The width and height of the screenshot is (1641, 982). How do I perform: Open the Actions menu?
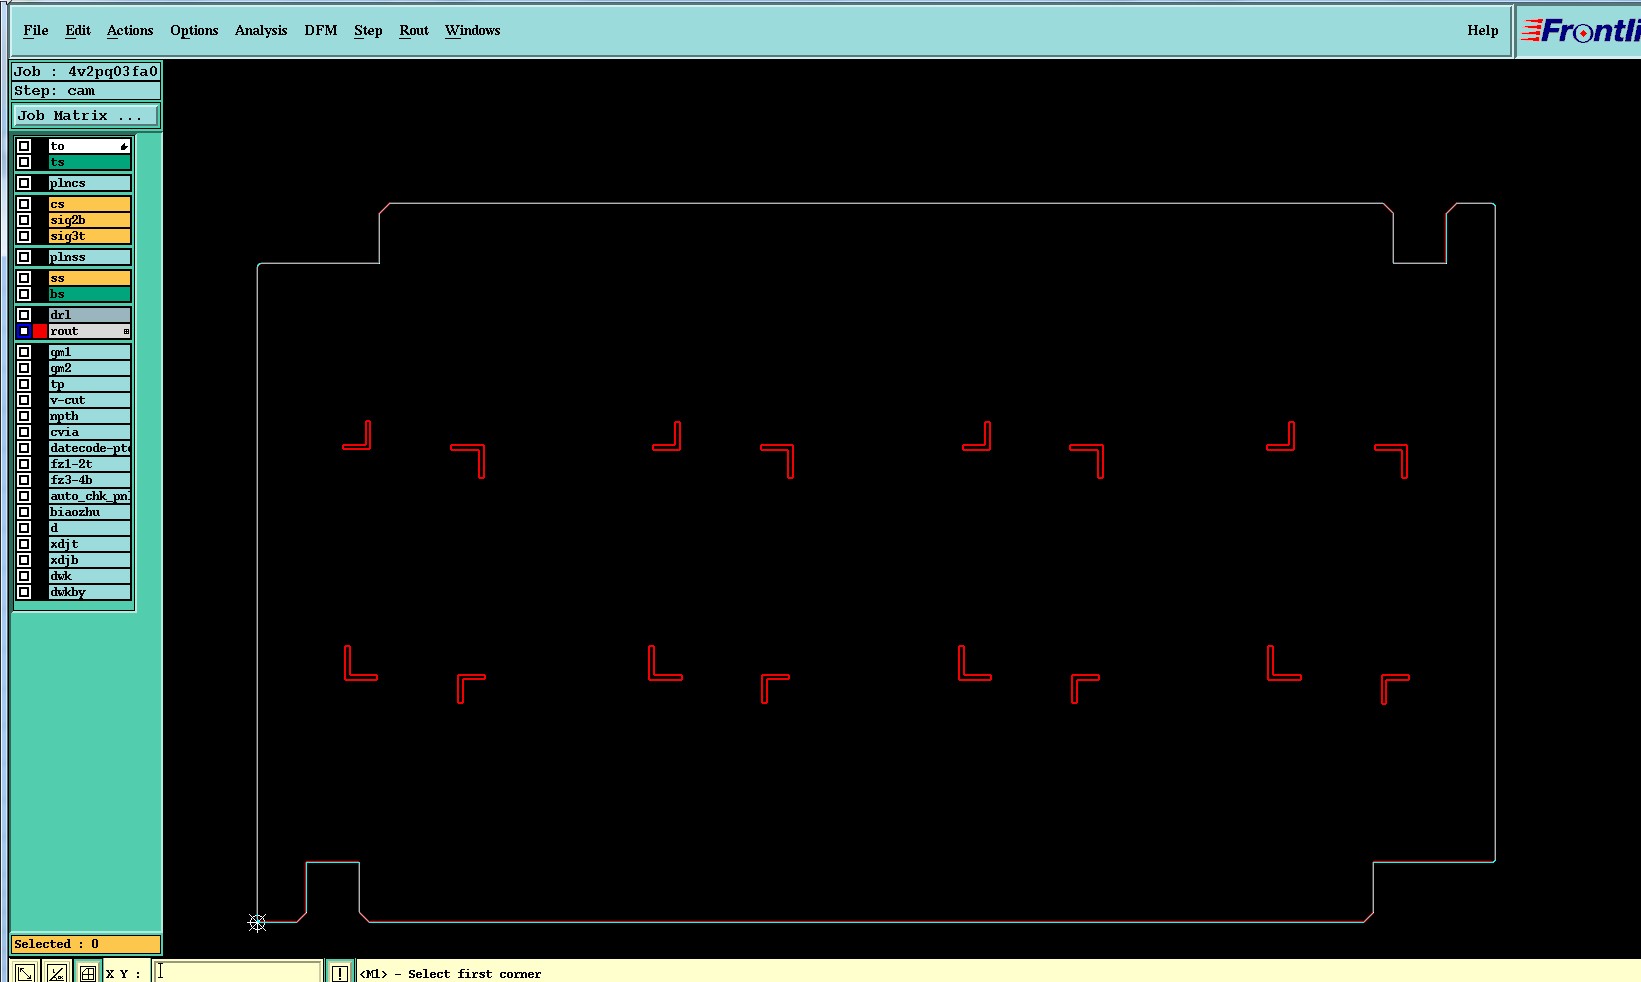coord(130,31)
